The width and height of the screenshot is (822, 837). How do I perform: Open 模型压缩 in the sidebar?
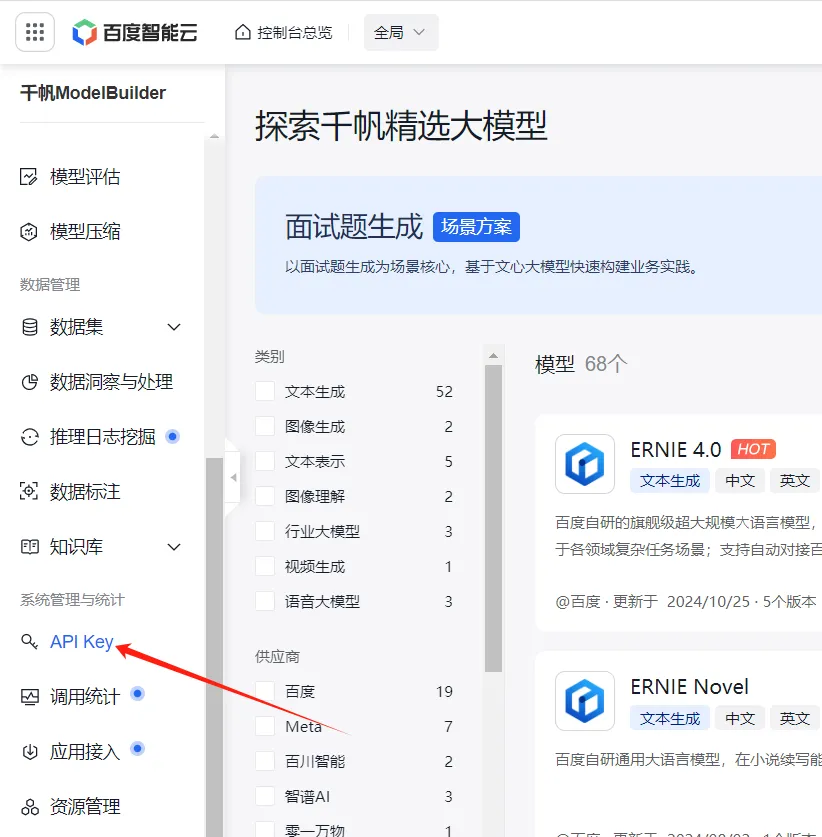pos(85,232)
